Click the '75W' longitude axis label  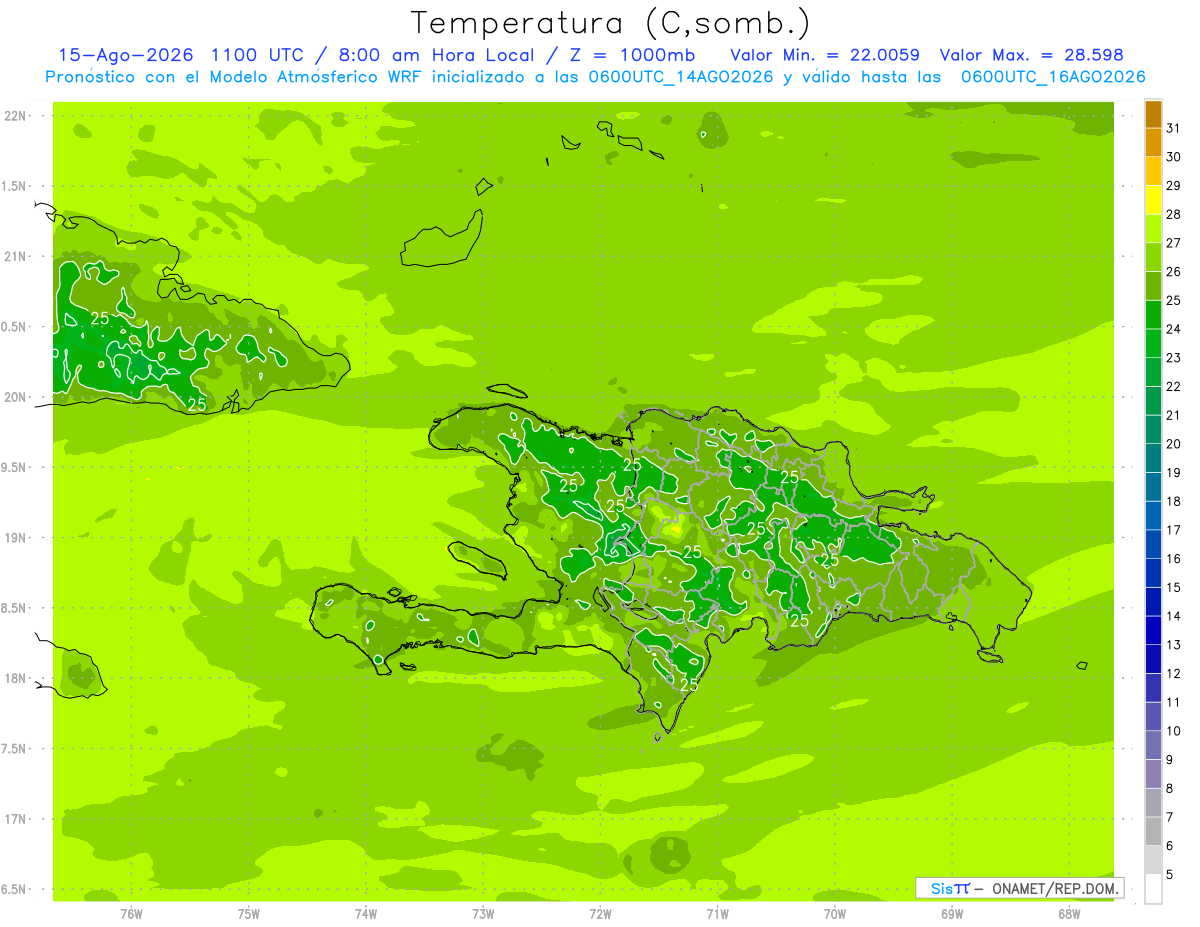point(249,913)
